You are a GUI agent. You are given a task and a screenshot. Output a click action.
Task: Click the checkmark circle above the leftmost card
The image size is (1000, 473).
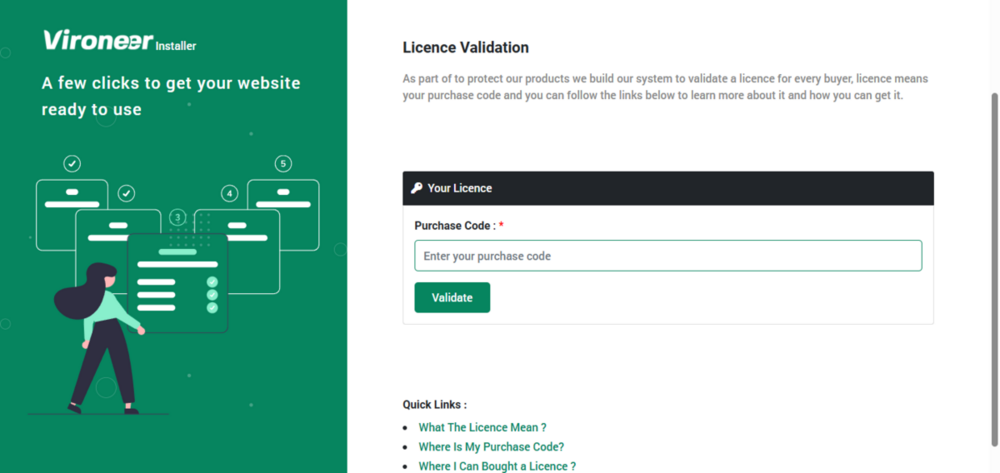tap(72, 164)
